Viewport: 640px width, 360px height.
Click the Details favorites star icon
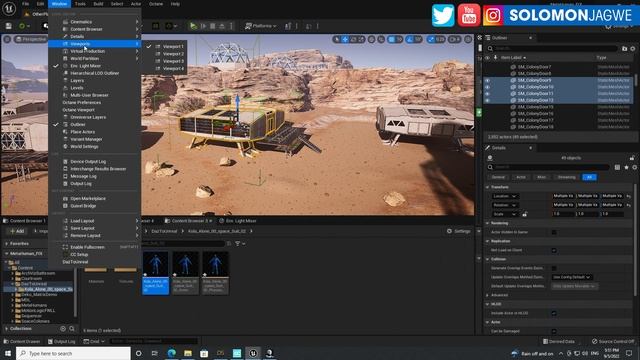(x=626, y=167)
